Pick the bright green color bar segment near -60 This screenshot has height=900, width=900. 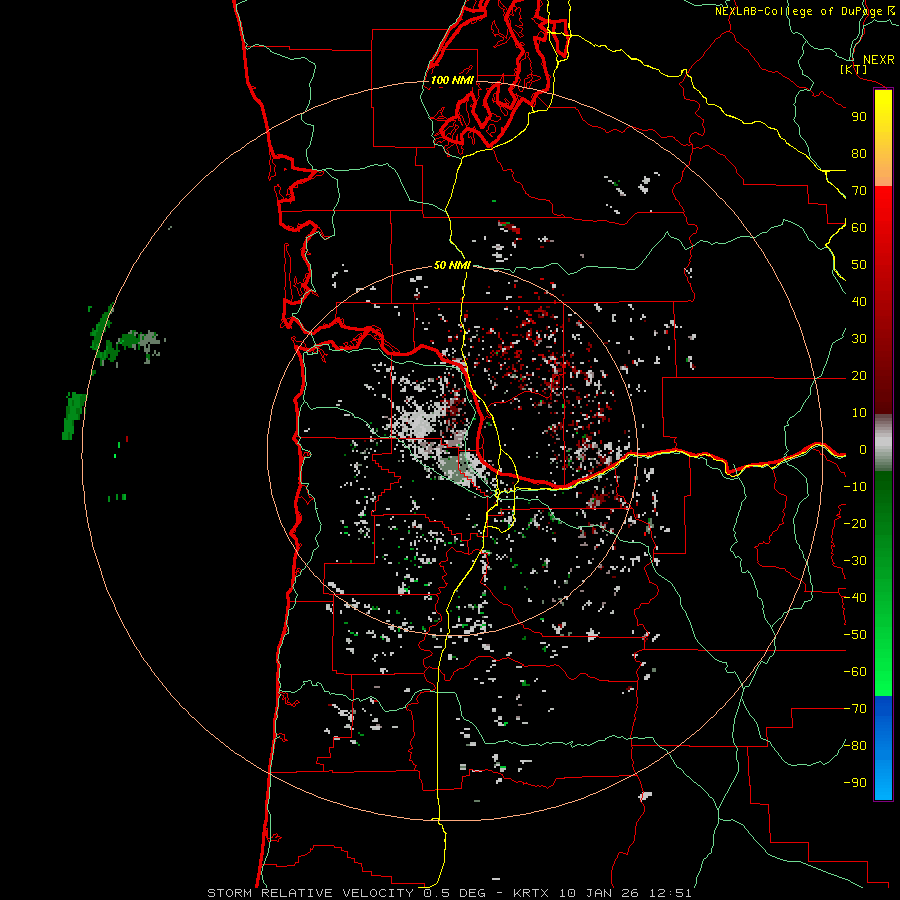[883, 674]
